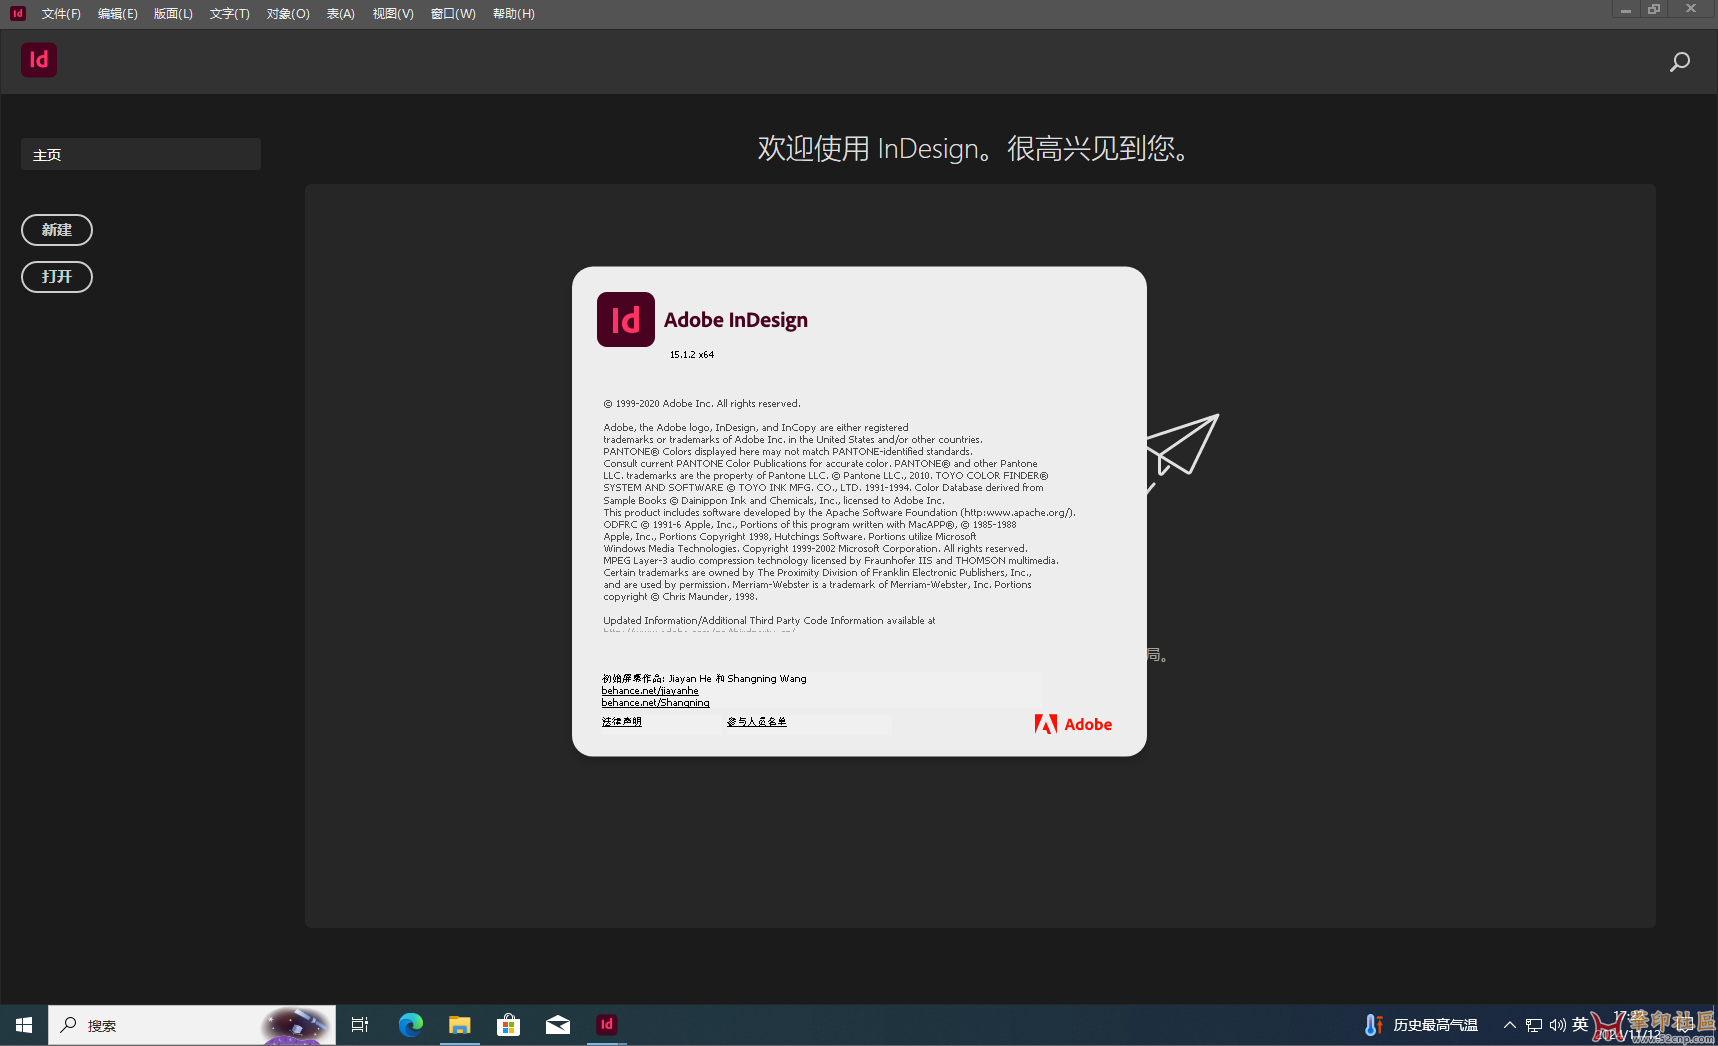Click the Adobe logo in the About dialog
Screen dimensions: 1718x1046
point(1073,724)
